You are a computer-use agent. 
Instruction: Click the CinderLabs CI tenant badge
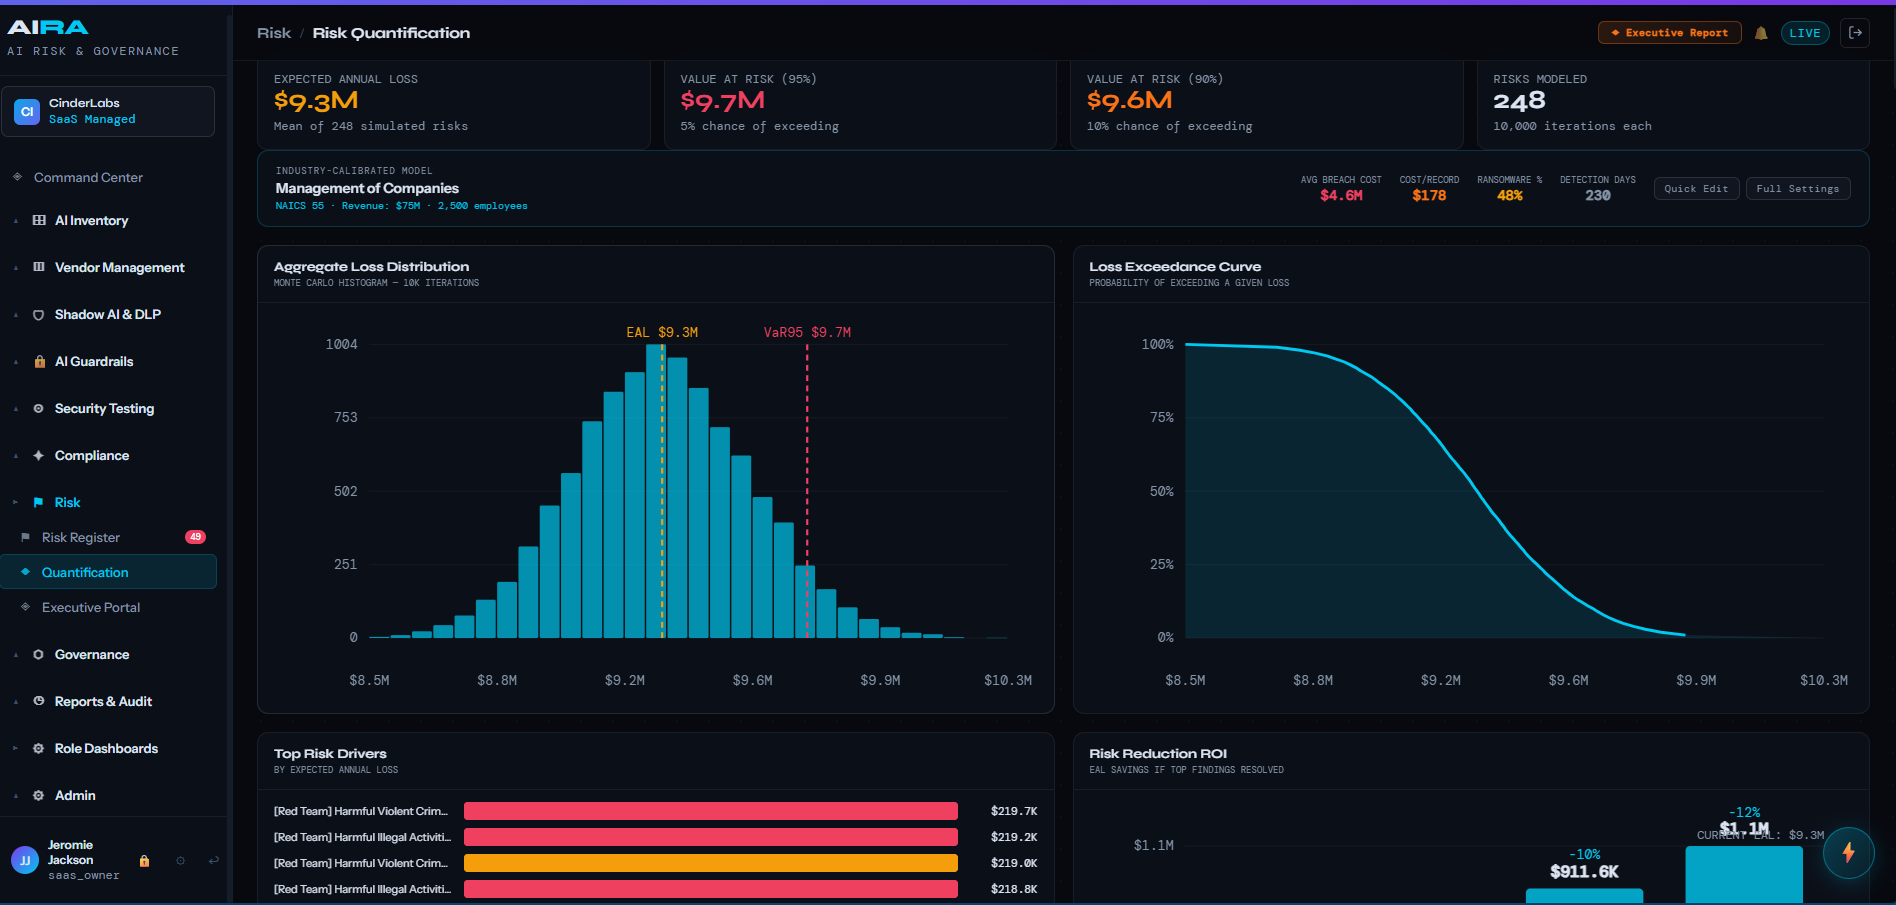[x=27, y=111]
